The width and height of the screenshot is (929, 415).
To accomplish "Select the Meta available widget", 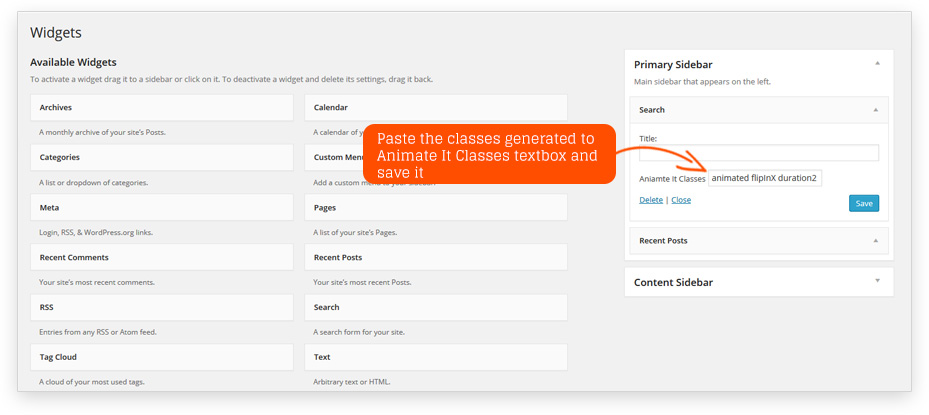I will pyautogui.click(x=162, y=208).
